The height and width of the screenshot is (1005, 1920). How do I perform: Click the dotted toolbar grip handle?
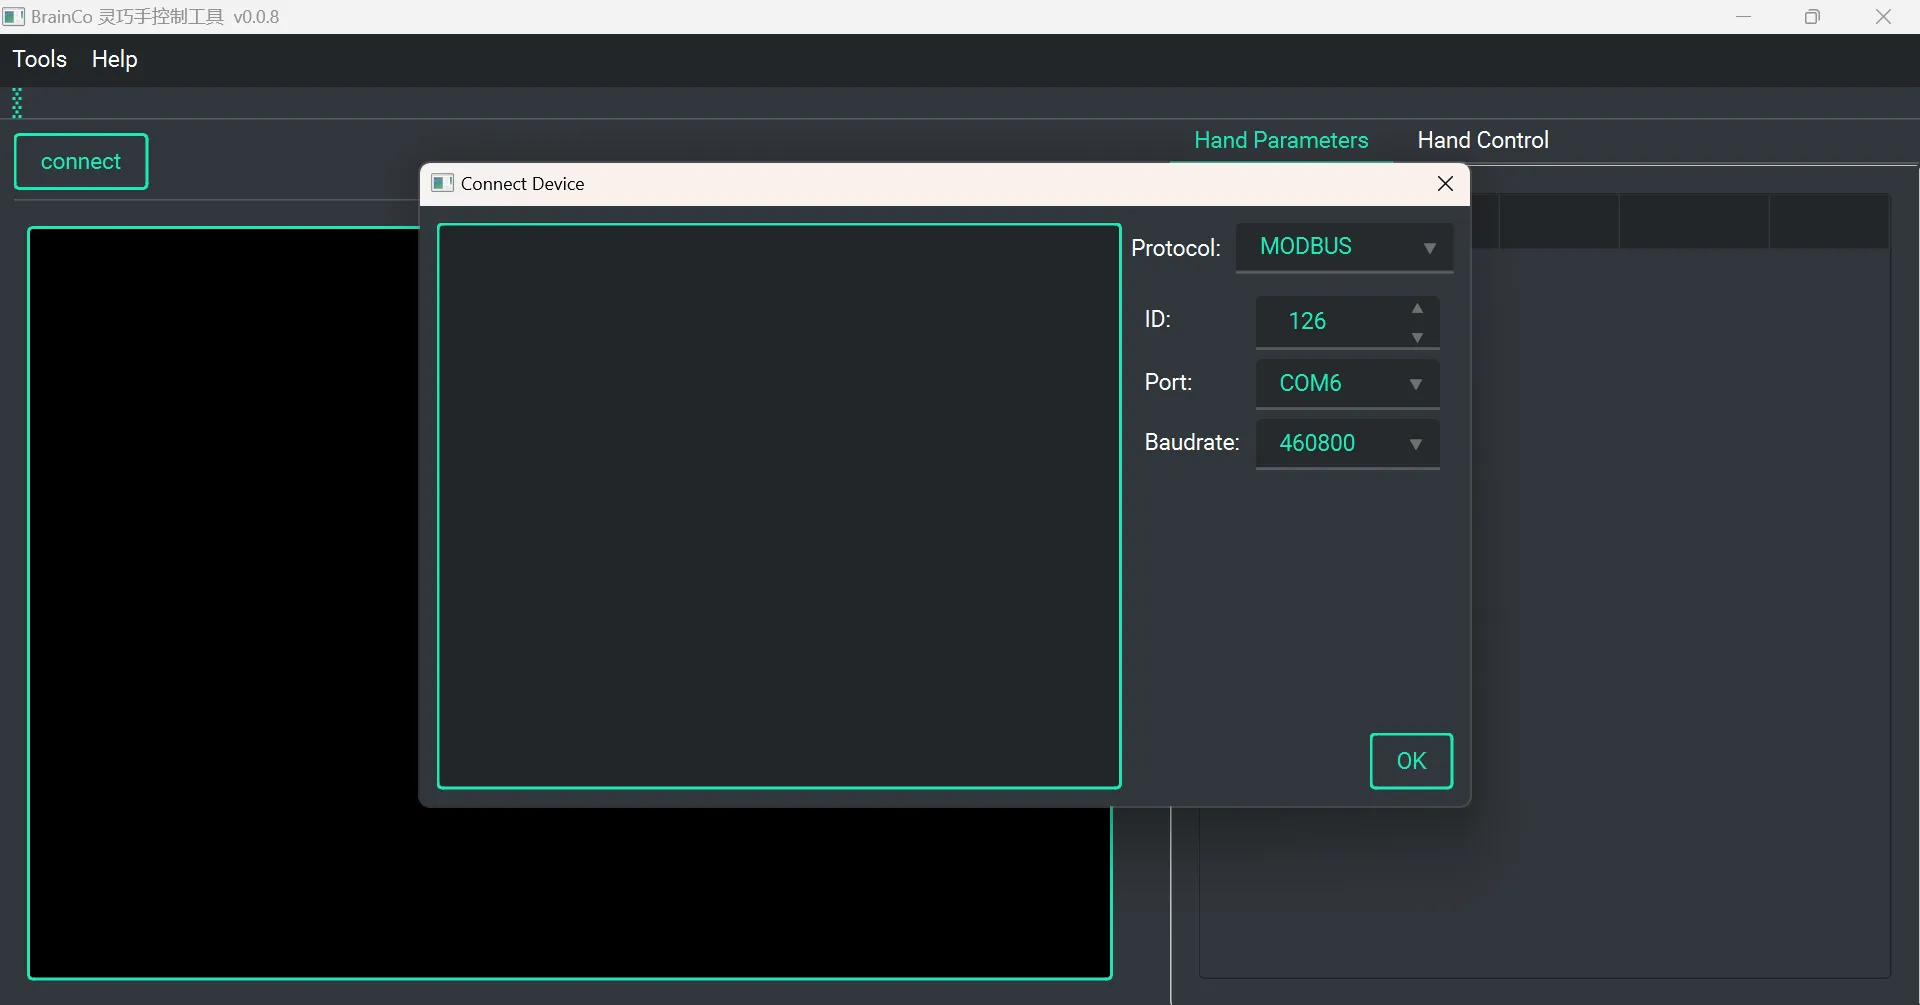17,103
